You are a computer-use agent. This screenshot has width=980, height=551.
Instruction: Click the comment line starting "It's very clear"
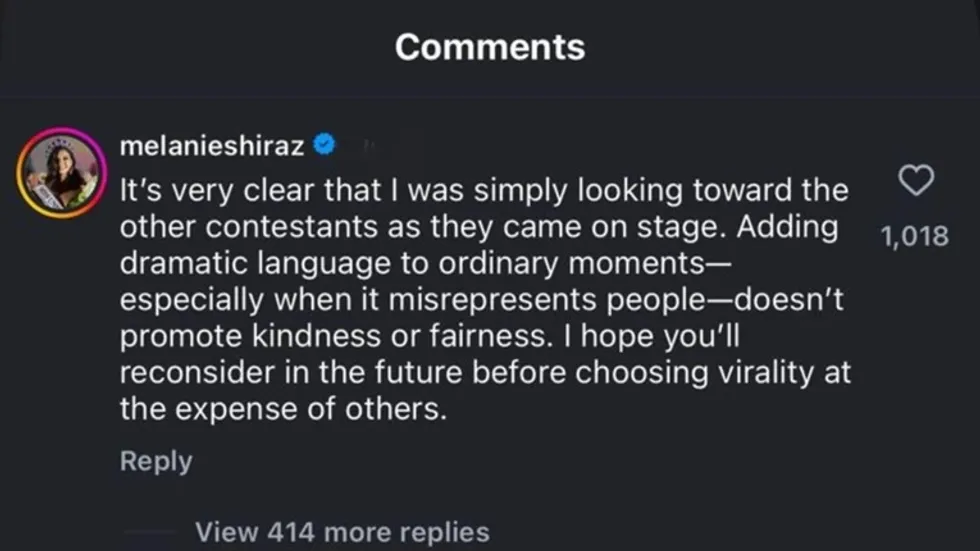point(483,190)
